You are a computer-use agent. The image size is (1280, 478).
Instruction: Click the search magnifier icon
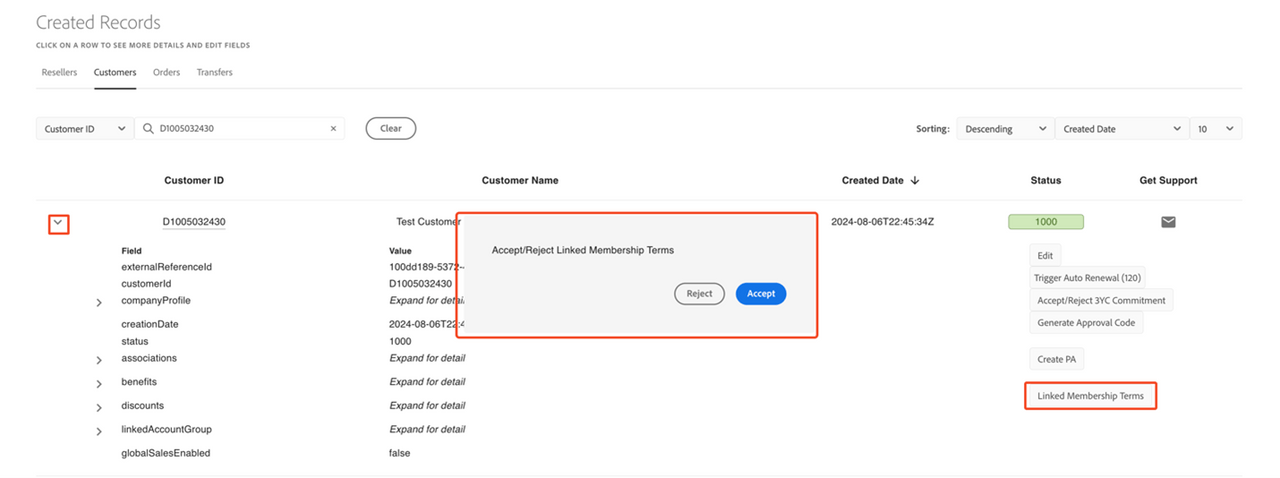pyautogui.click(x=149, y=129)
